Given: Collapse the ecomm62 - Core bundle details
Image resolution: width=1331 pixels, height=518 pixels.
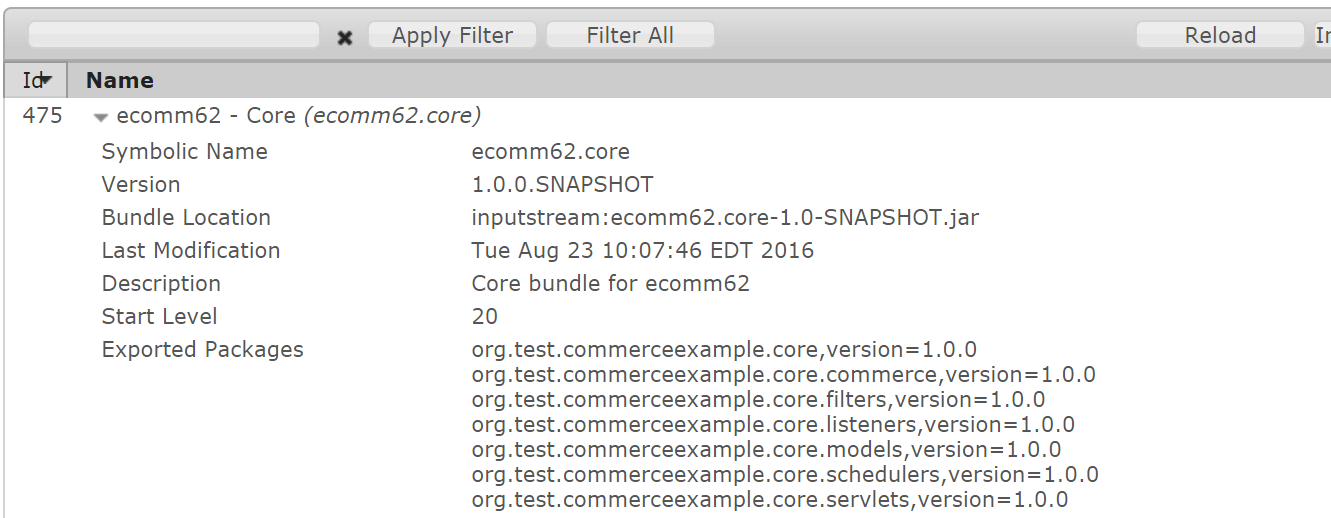Looking at the screenshot, I should pyautogui.click(x=100, y=117).
